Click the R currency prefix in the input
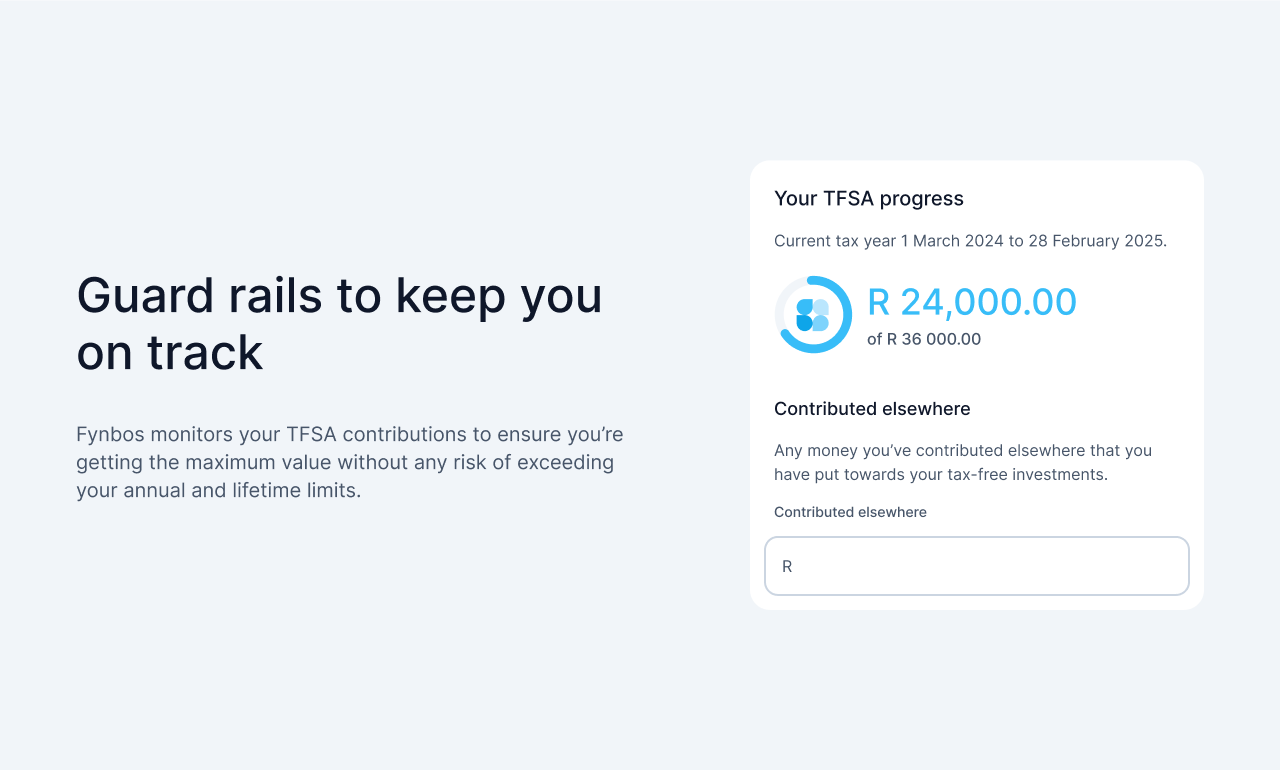Screen dimensions: 1280x770 coord(787,567)
